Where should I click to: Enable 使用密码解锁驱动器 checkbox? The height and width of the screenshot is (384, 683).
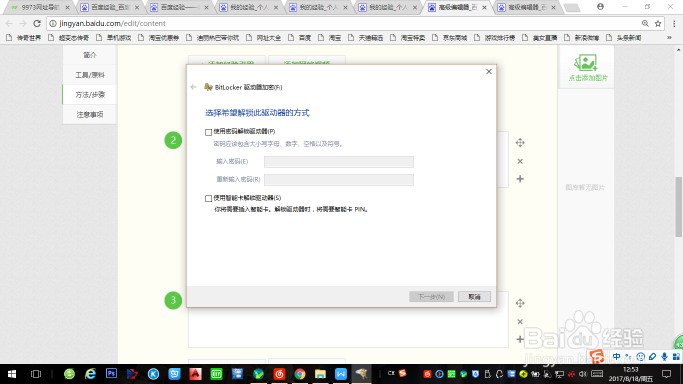click(208, 132)
